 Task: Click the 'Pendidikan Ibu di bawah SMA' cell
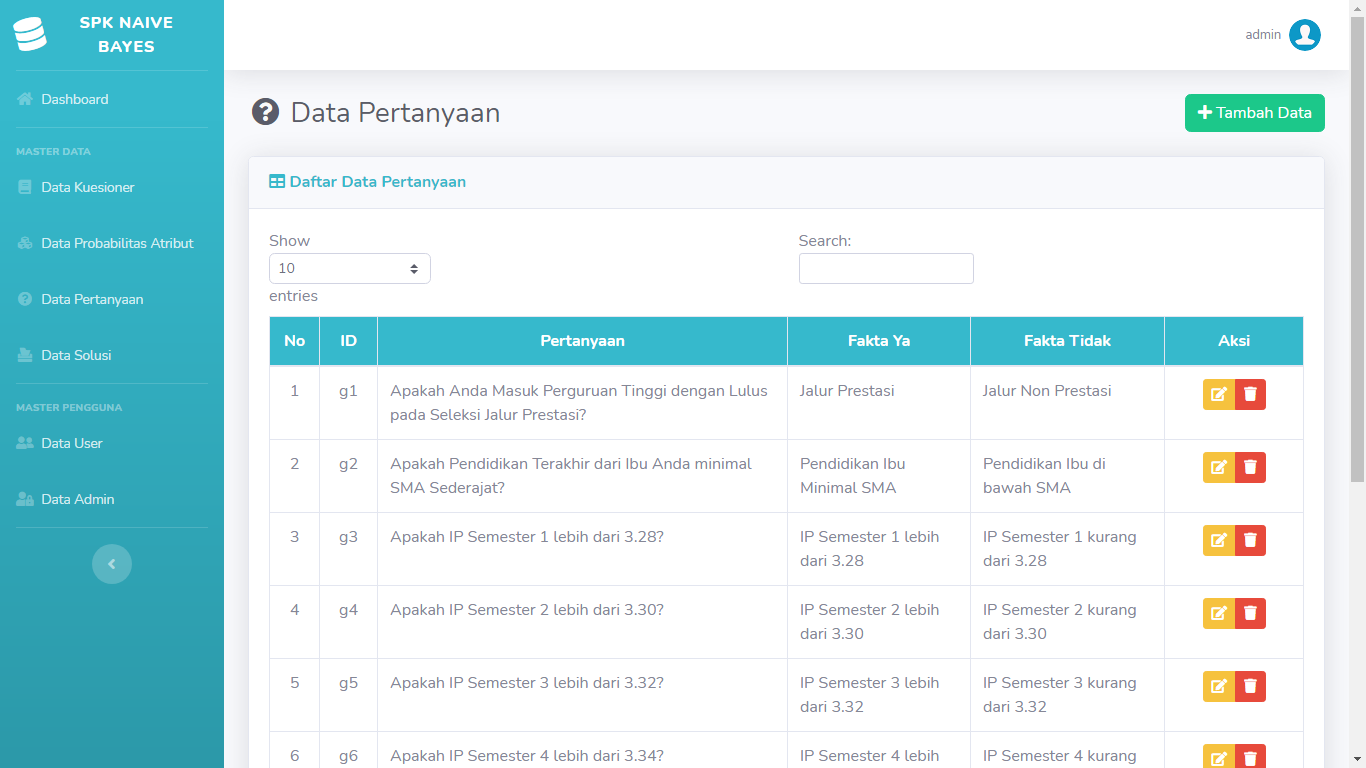click(1068, 476)
